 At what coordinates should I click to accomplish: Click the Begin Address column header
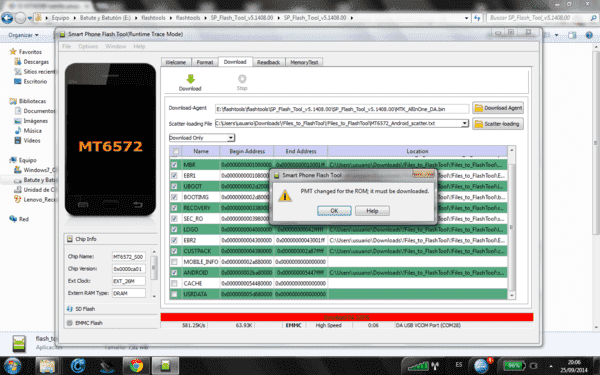[247, 151]
